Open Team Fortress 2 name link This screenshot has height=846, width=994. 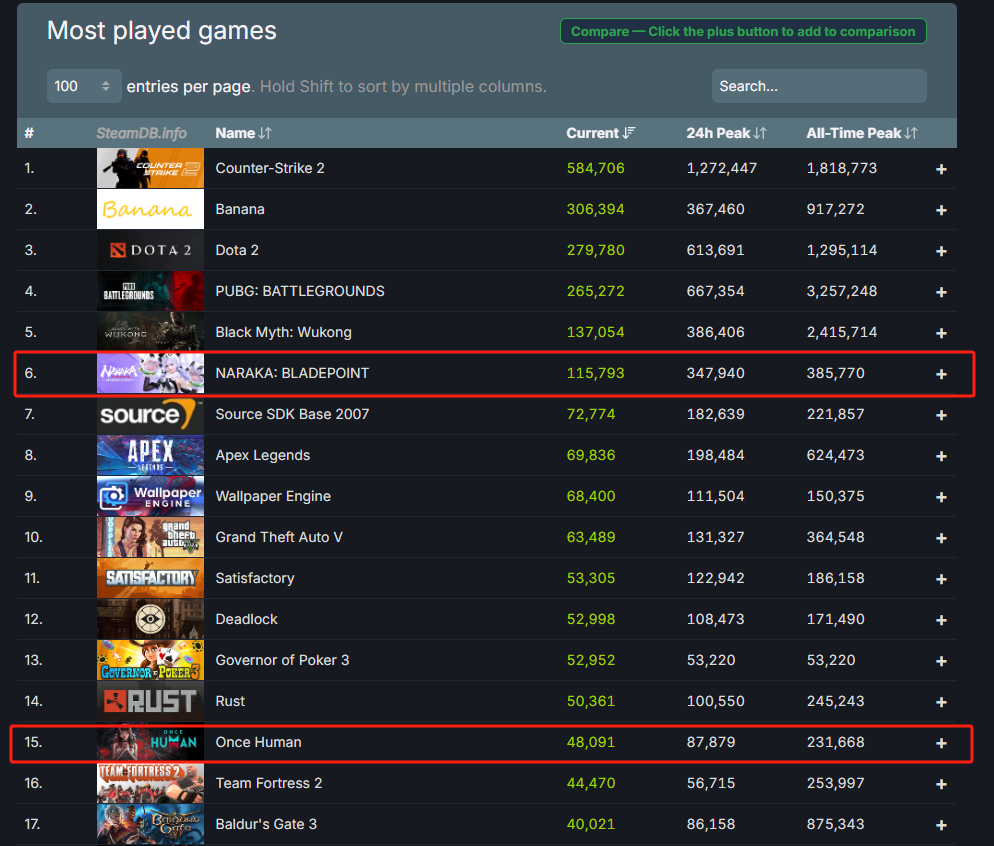pos(269,783)
